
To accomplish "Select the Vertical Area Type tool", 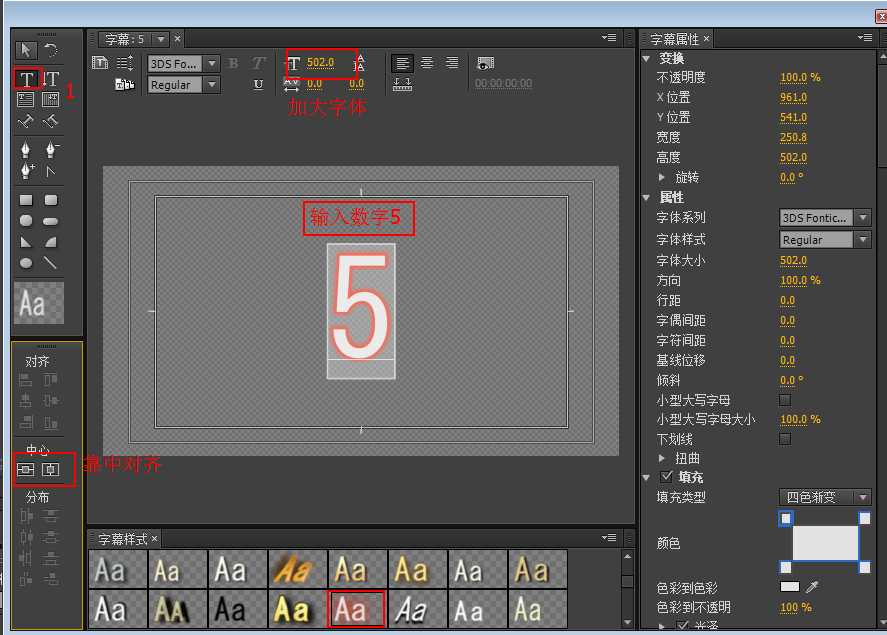I will click(x=50, y=100).
